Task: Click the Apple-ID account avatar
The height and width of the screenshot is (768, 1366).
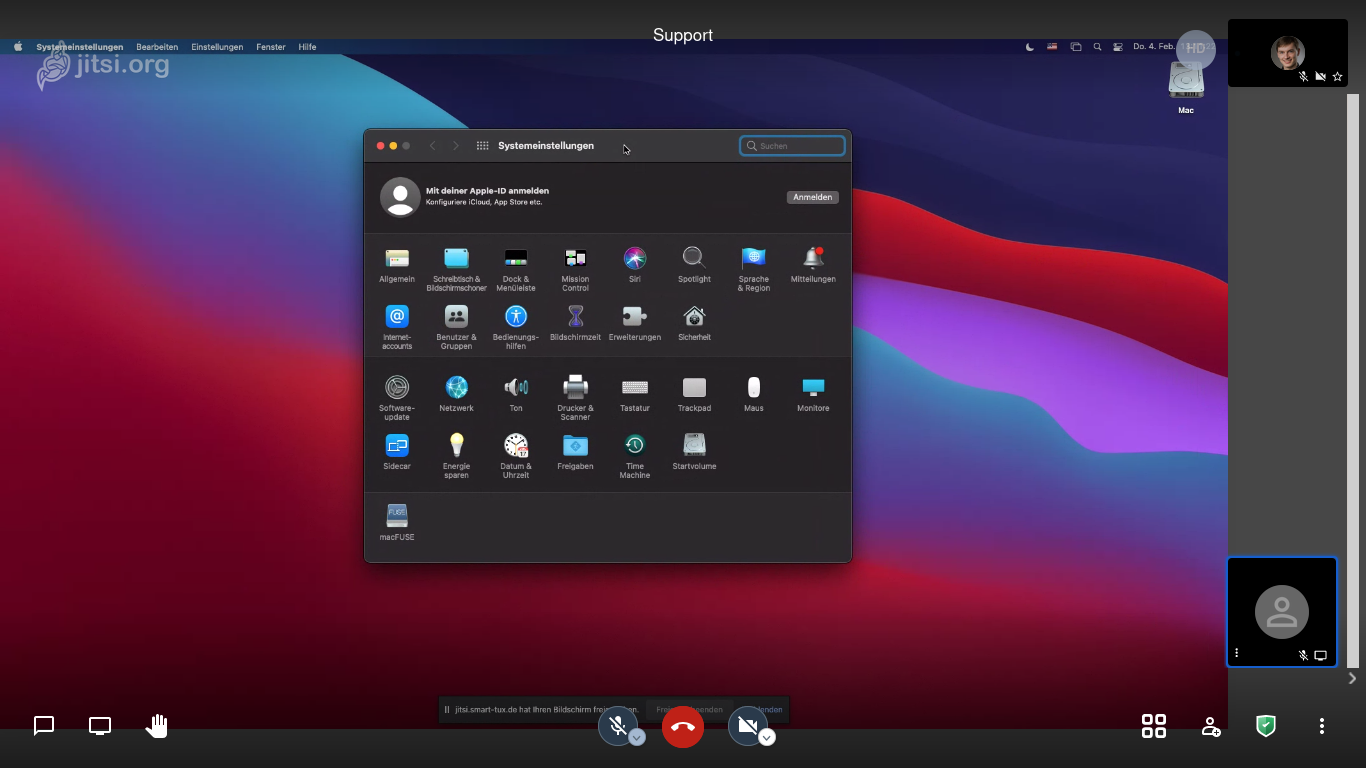Action: pyautogui.click(x=400, y=197)
